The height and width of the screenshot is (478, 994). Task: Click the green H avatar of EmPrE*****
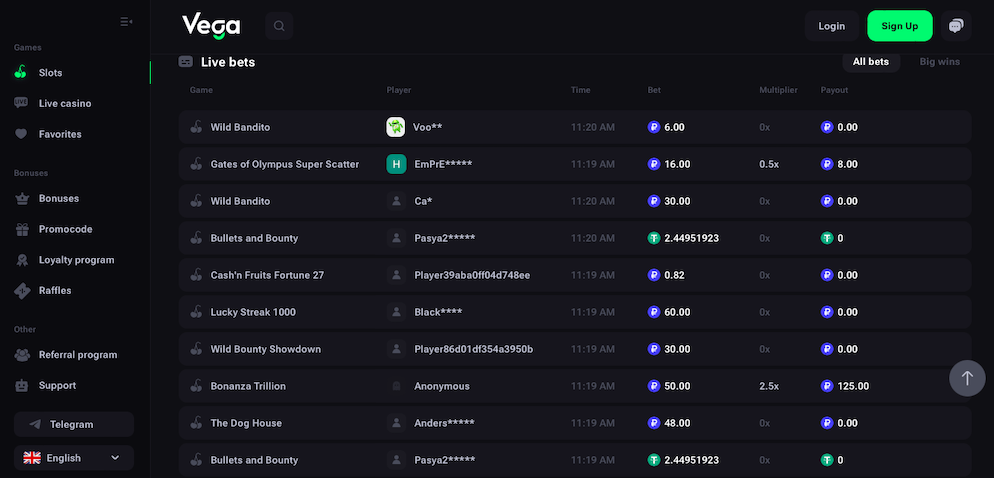coord(396,164)
